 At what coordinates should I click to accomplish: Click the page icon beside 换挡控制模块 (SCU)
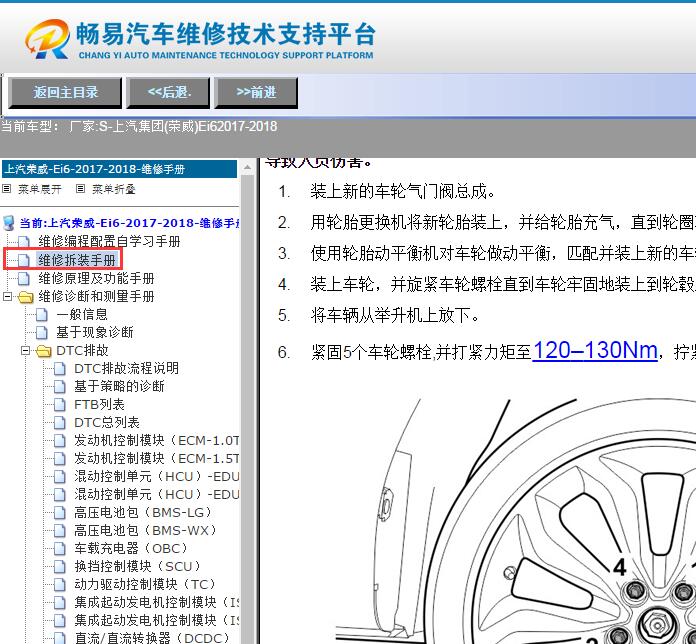pos(59,567)
